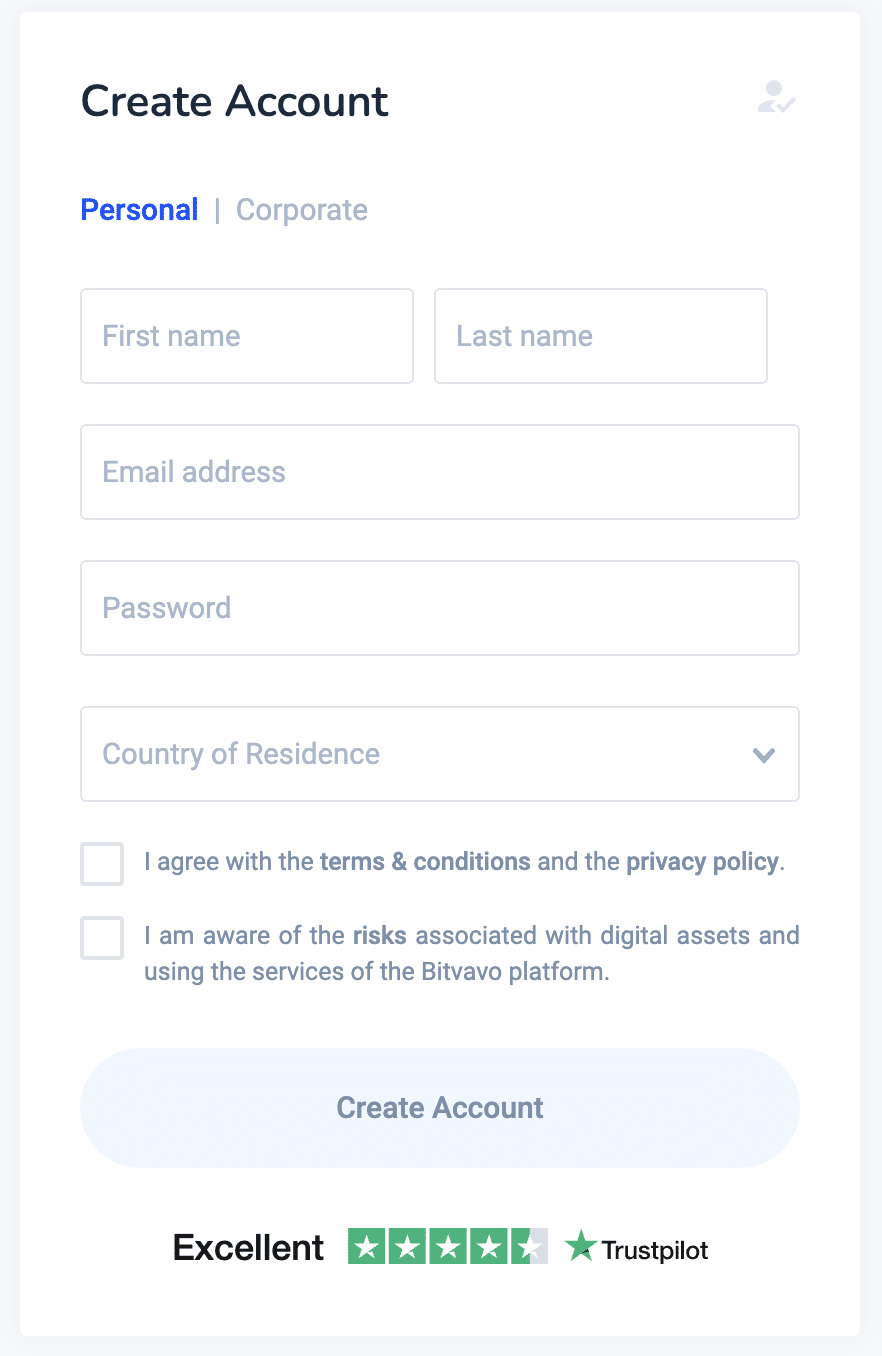Select the Personal account tab
882x1356 pixels.
click(x=139, y=210)
